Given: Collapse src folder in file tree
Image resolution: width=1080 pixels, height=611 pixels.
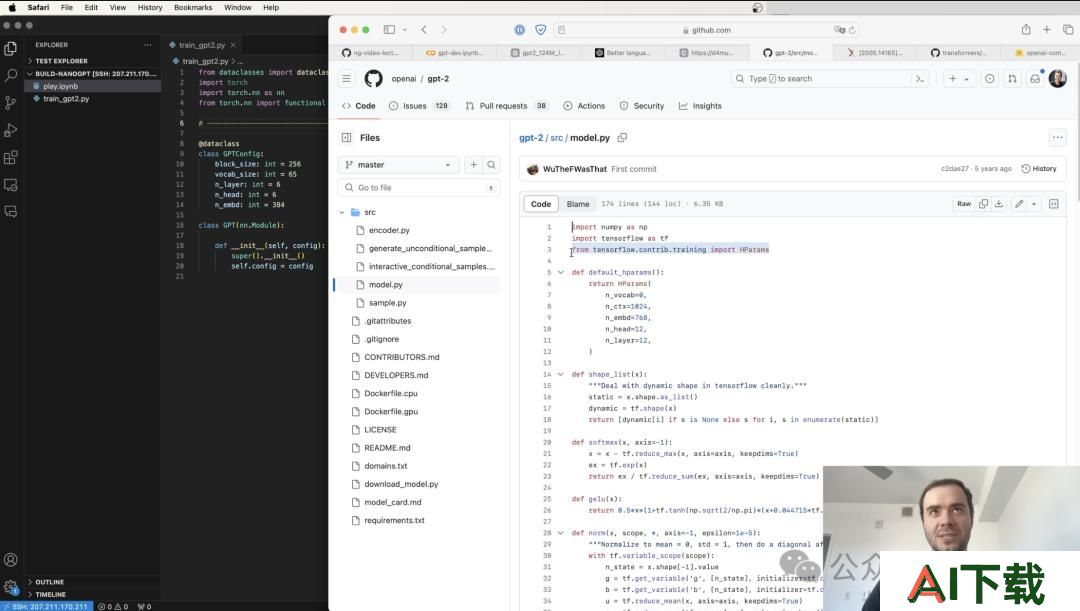Looking at the screenshot, I should (x=342, y=212).
